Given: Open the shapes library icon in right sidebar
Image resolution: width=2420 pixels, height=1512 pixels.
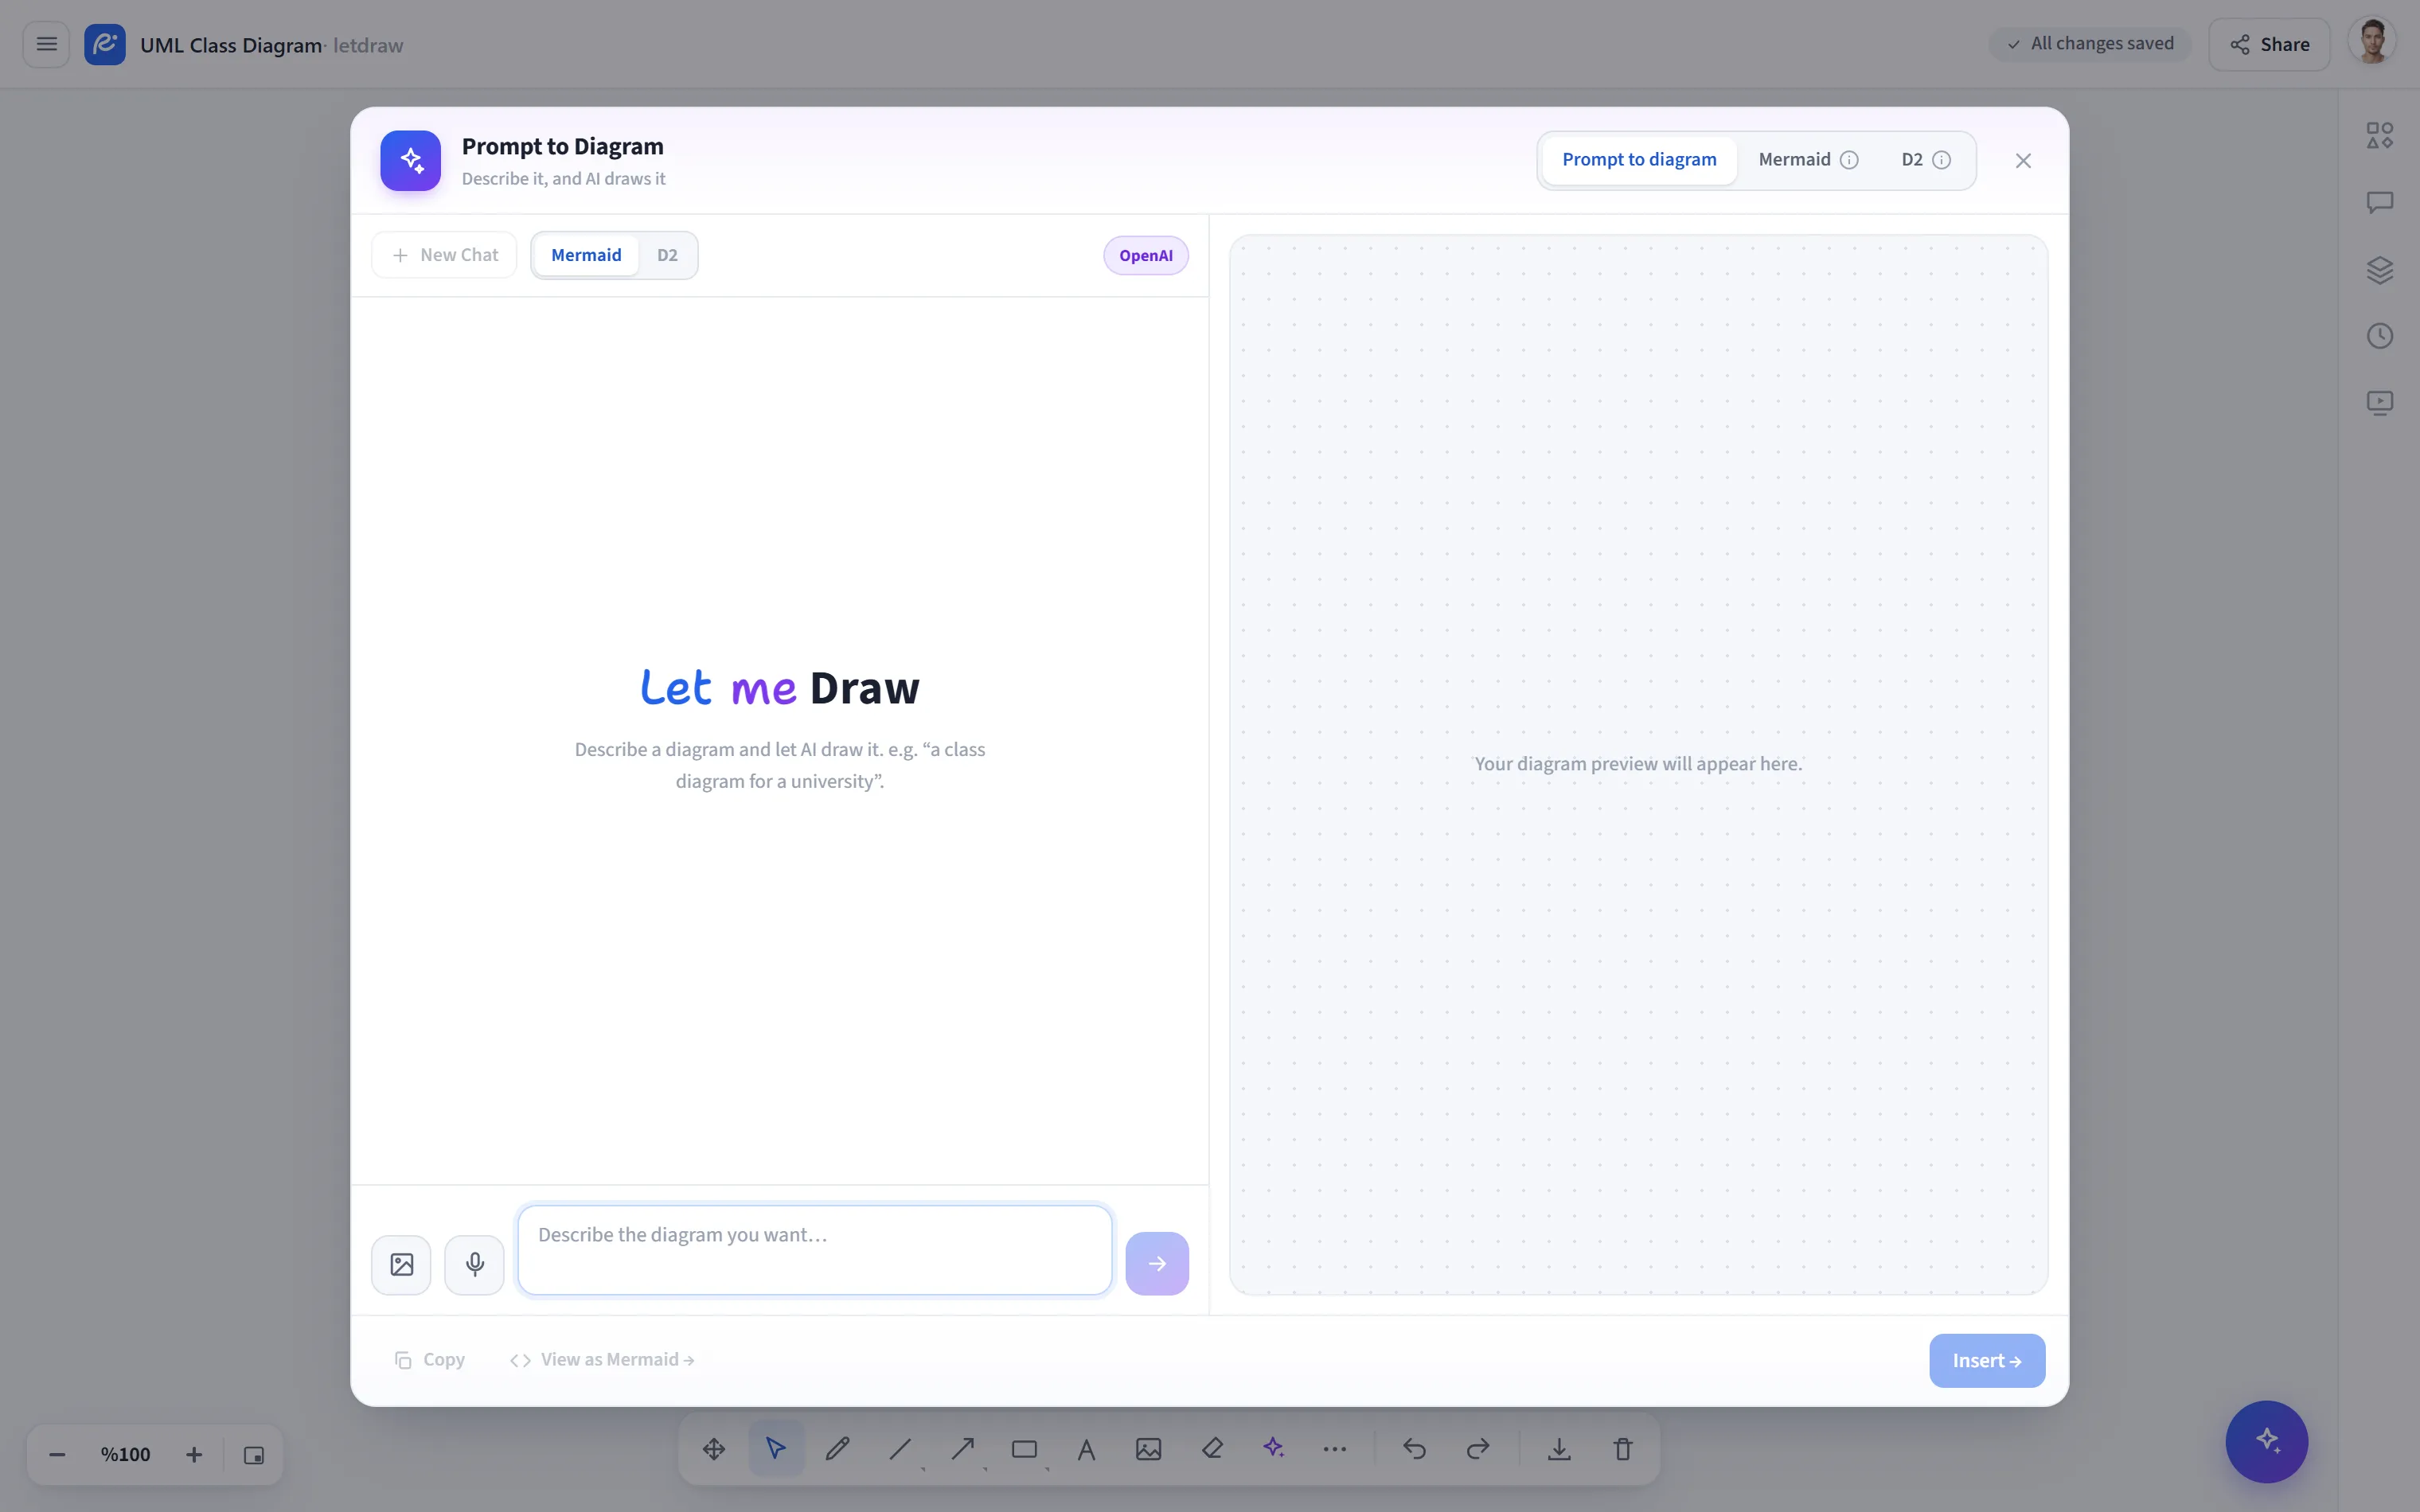Looking at the screenshot, I should coord(2380,135).
